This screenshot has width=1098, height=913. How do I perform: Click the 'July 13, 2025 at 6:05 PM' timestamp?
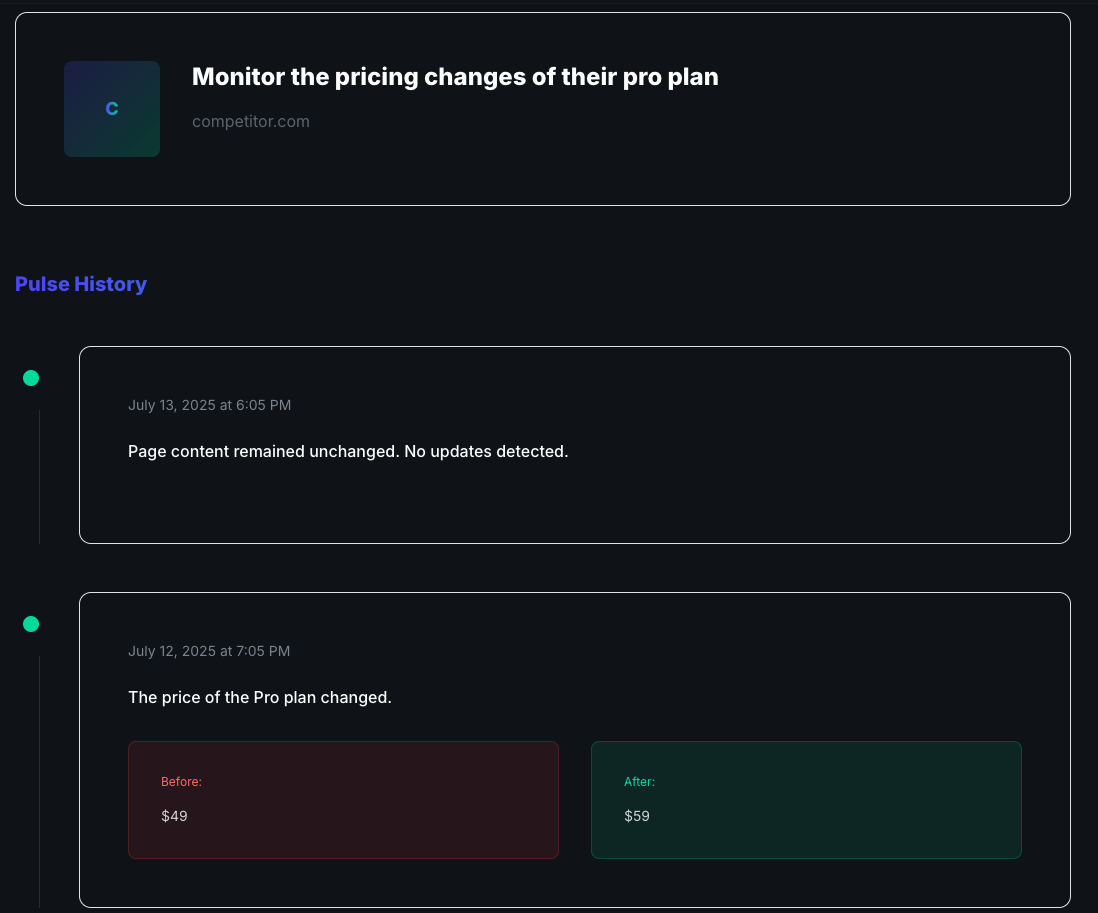[209, 405]
